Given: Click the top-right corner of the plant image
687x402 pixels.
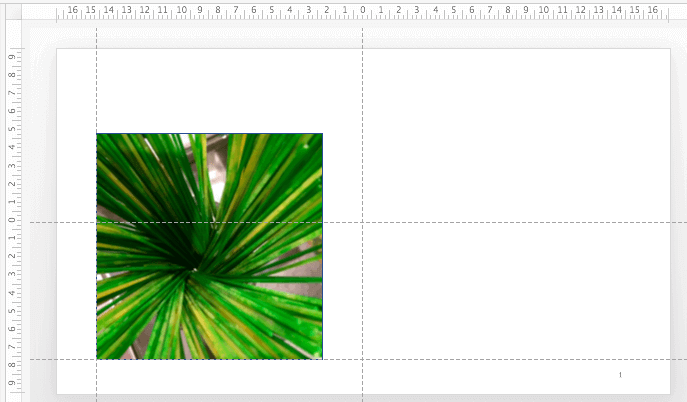Looking at the screenshot, I should [x=322, y=134].
